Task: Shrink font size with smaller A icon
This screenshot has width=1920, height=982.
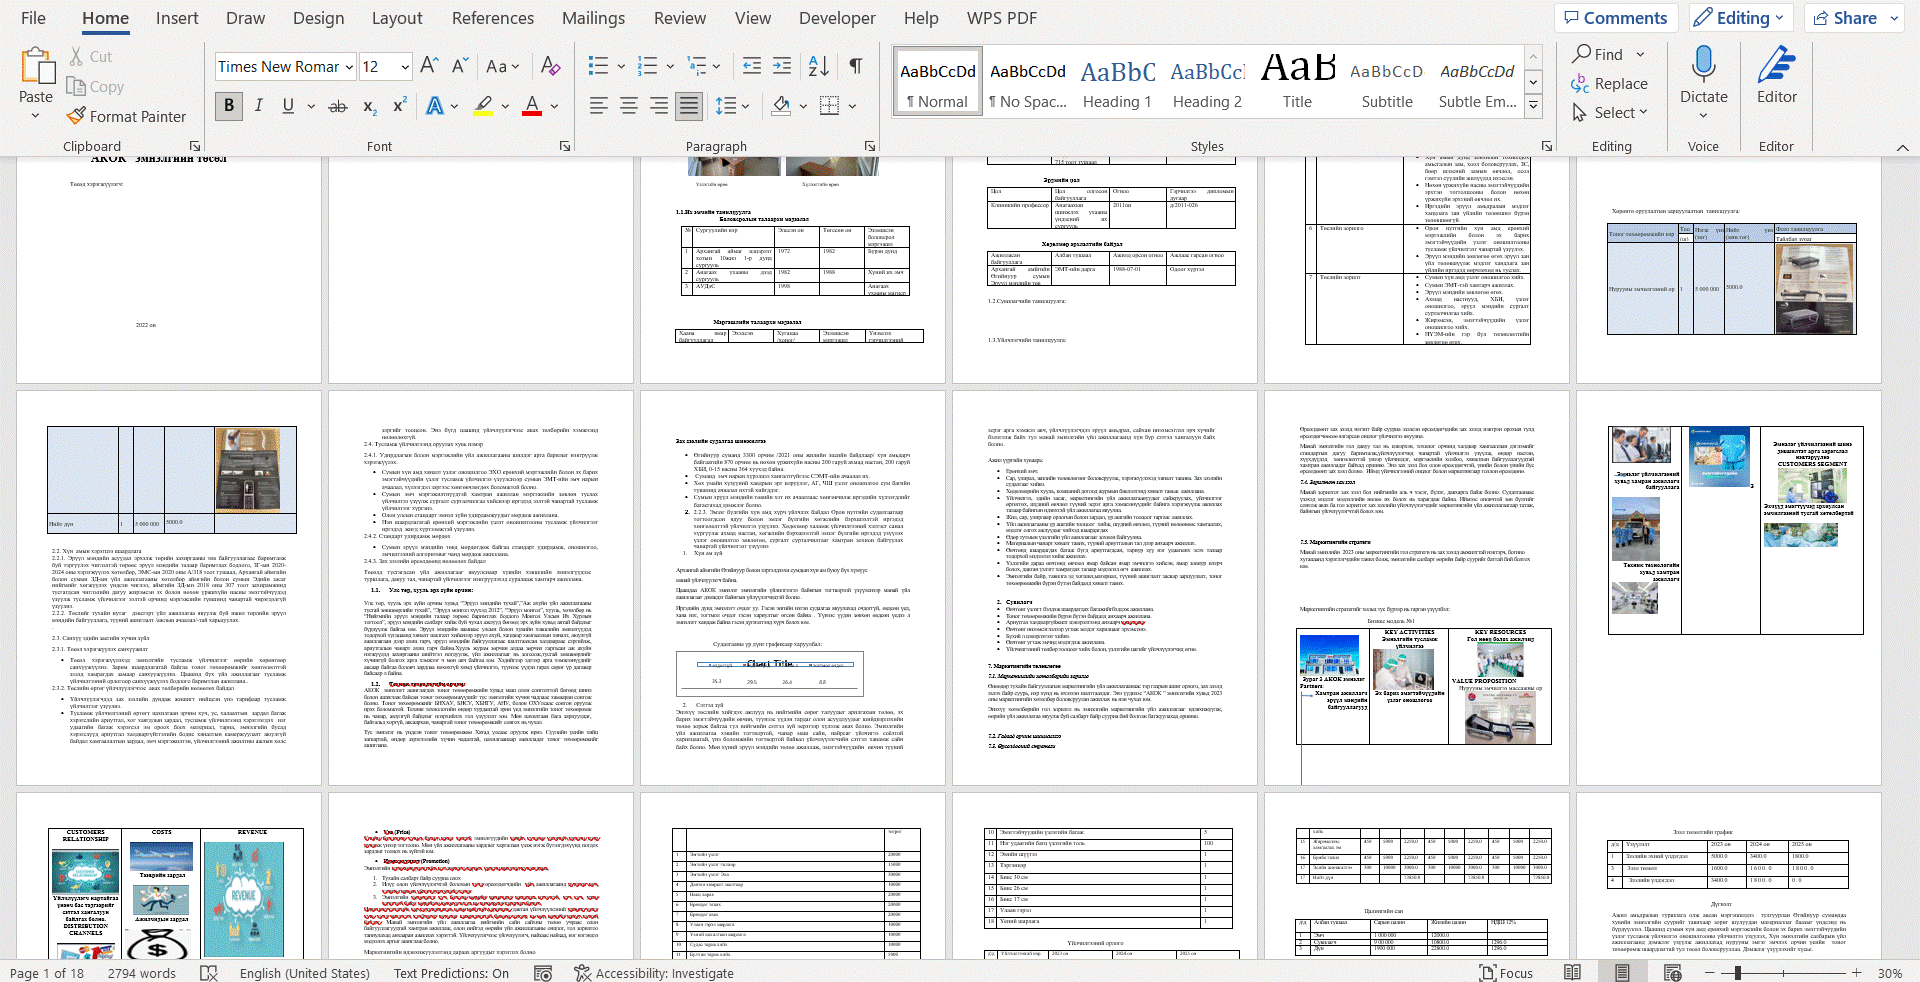Action: 460,66
